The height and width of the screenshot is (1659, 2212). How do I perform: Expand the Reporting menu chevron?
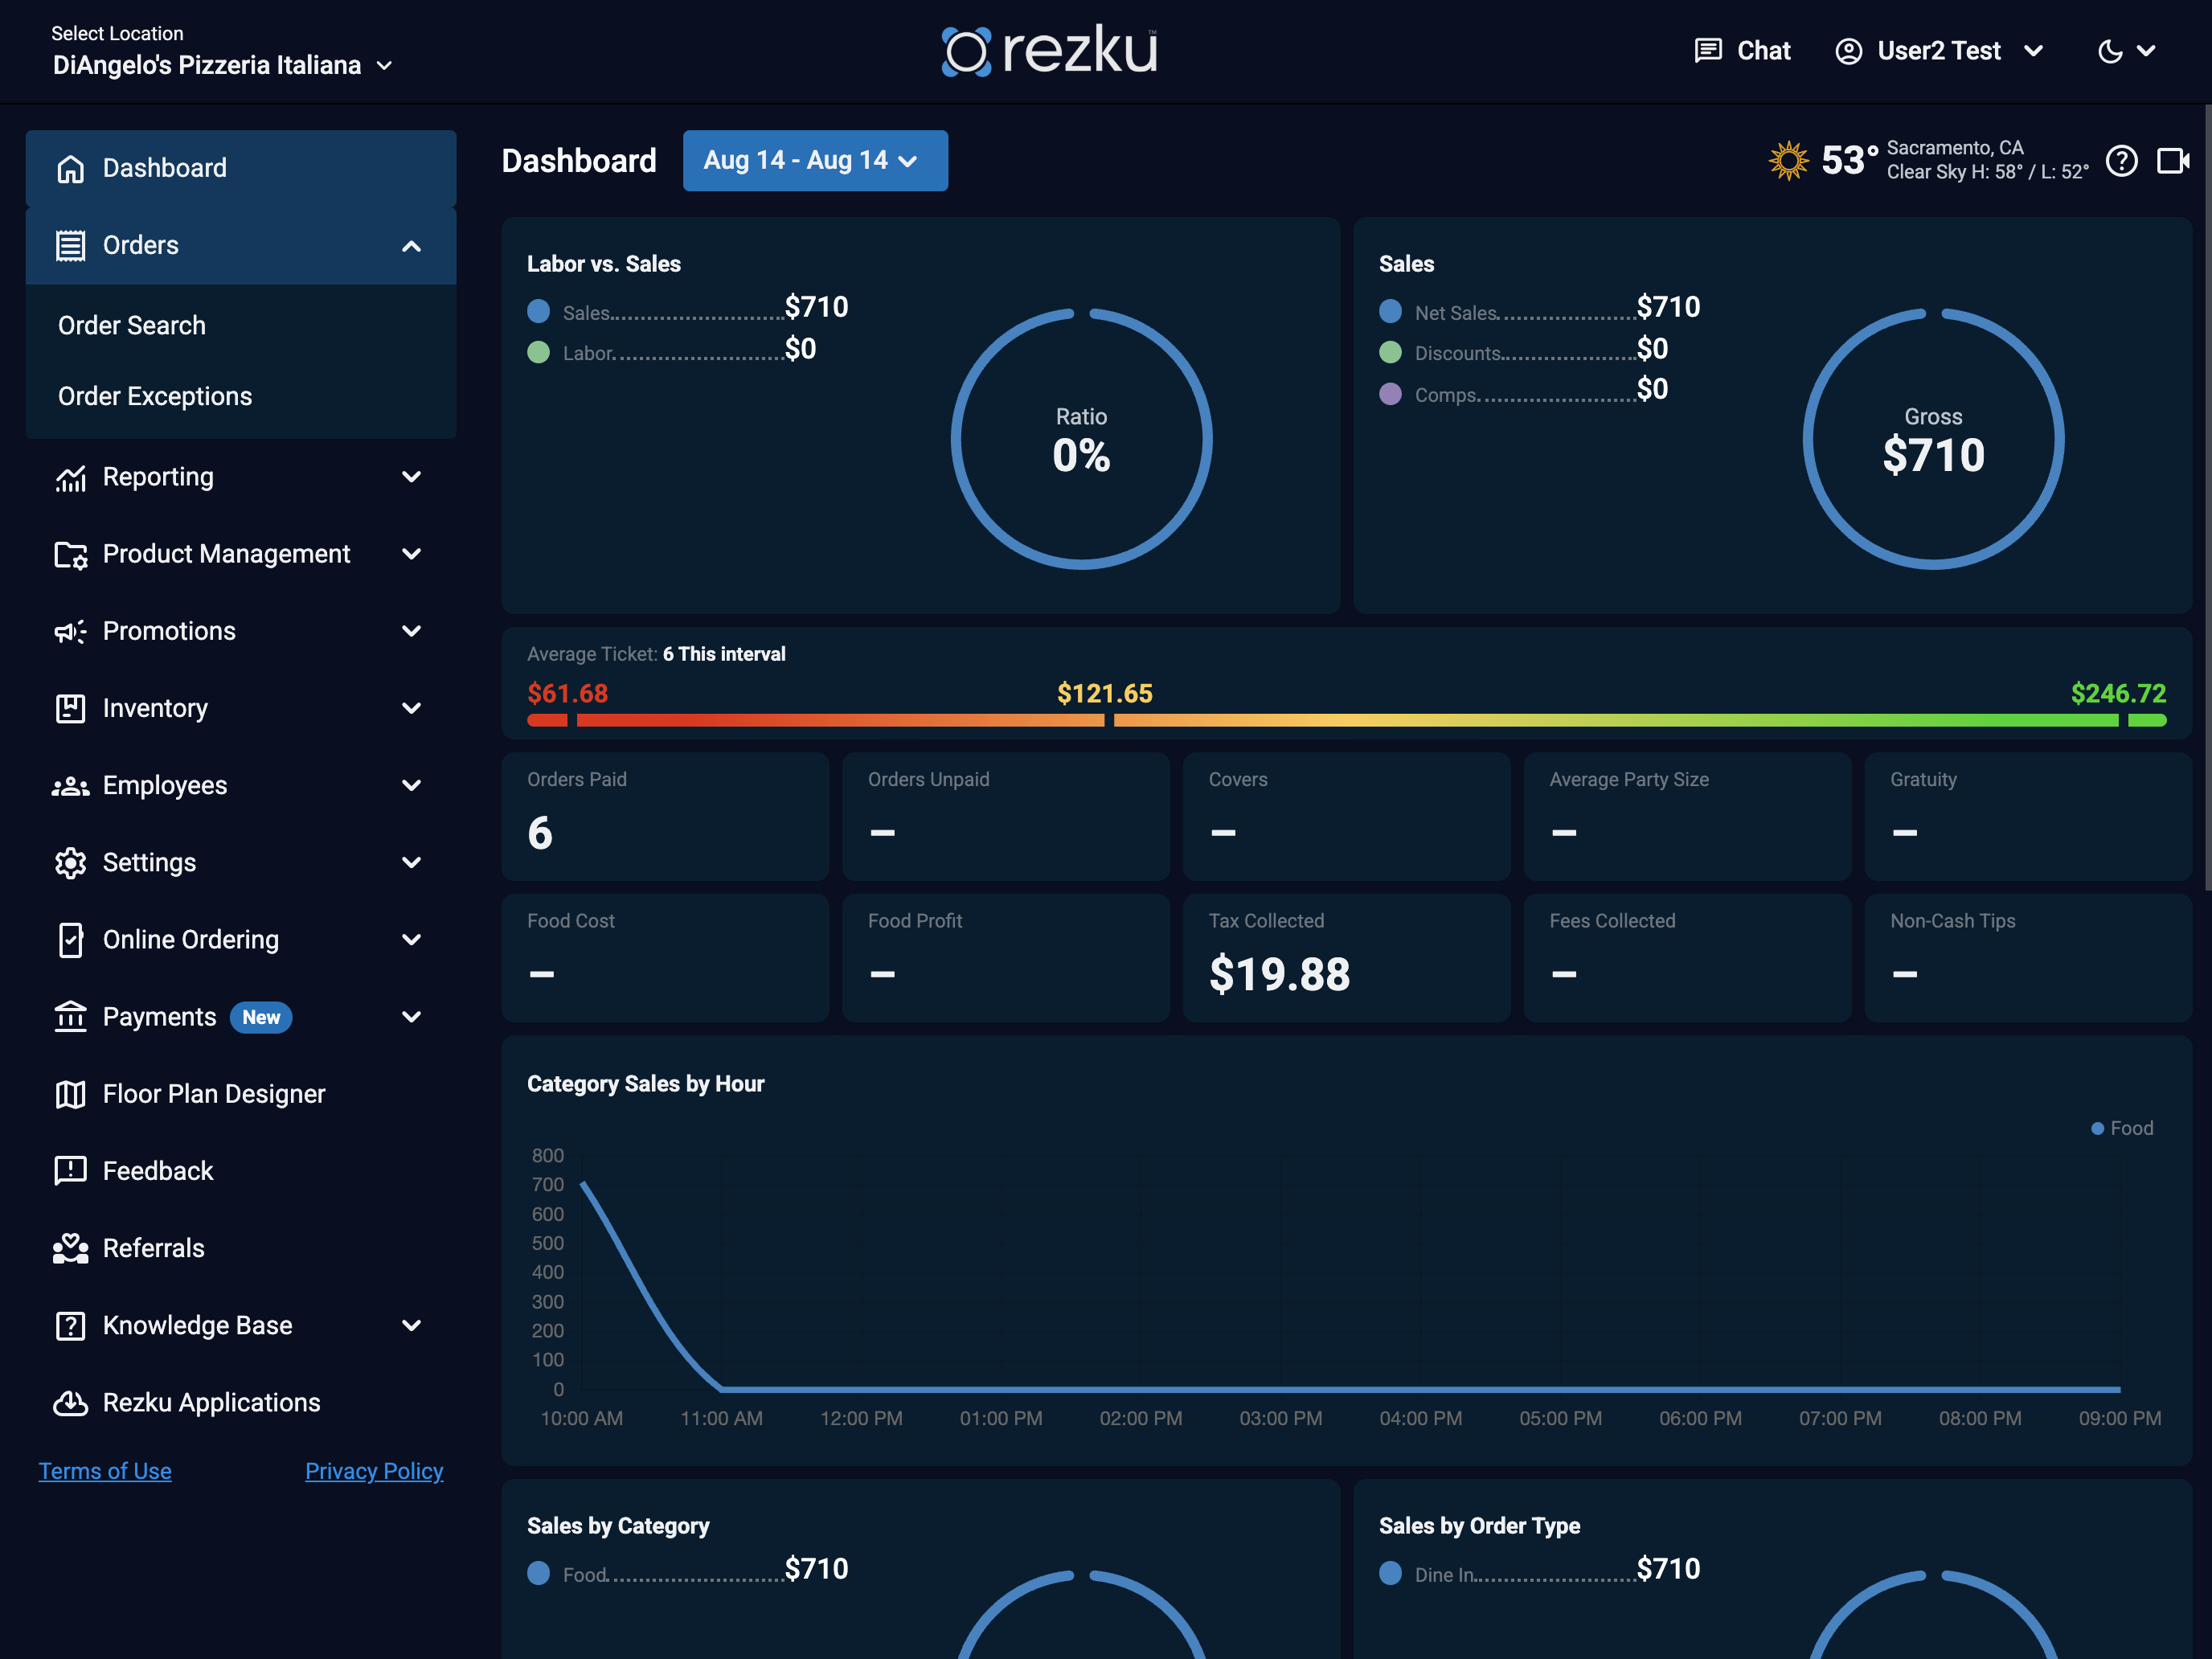[x=411, y=477]
